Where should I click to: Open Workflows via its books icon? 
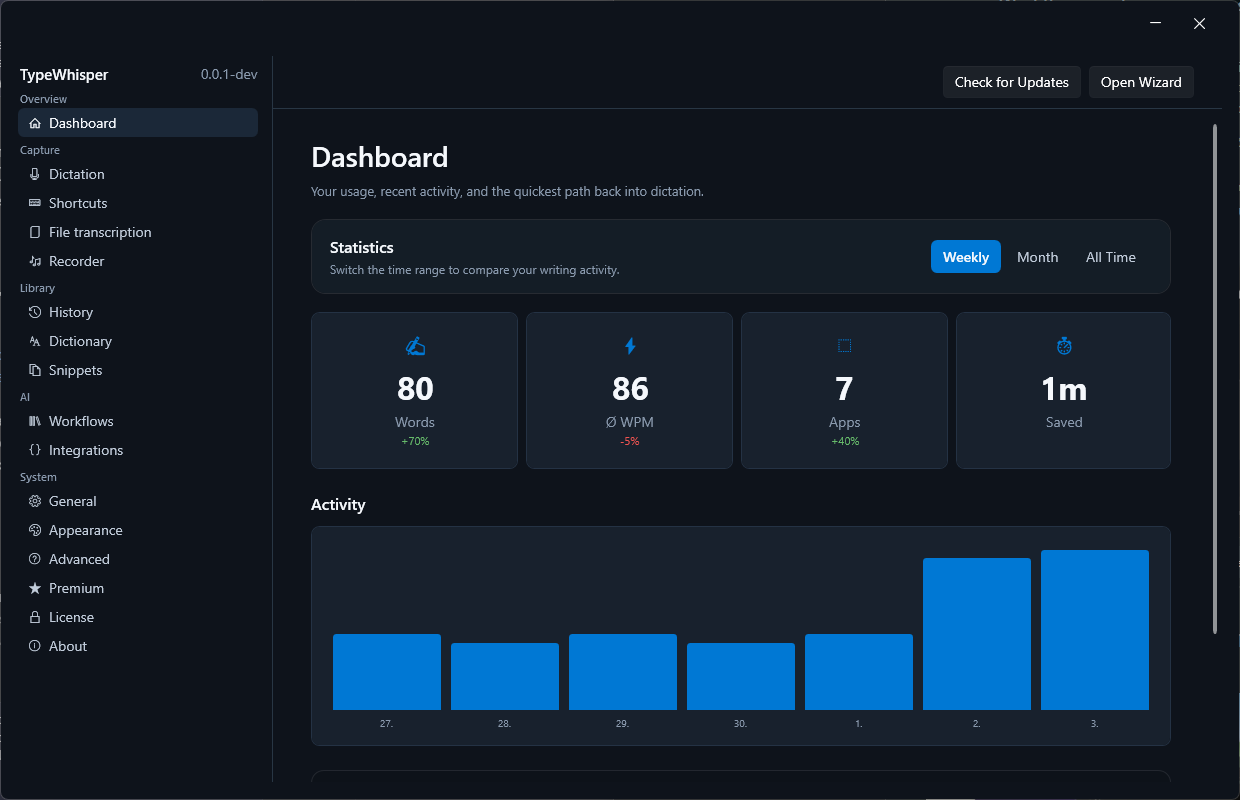35,421
